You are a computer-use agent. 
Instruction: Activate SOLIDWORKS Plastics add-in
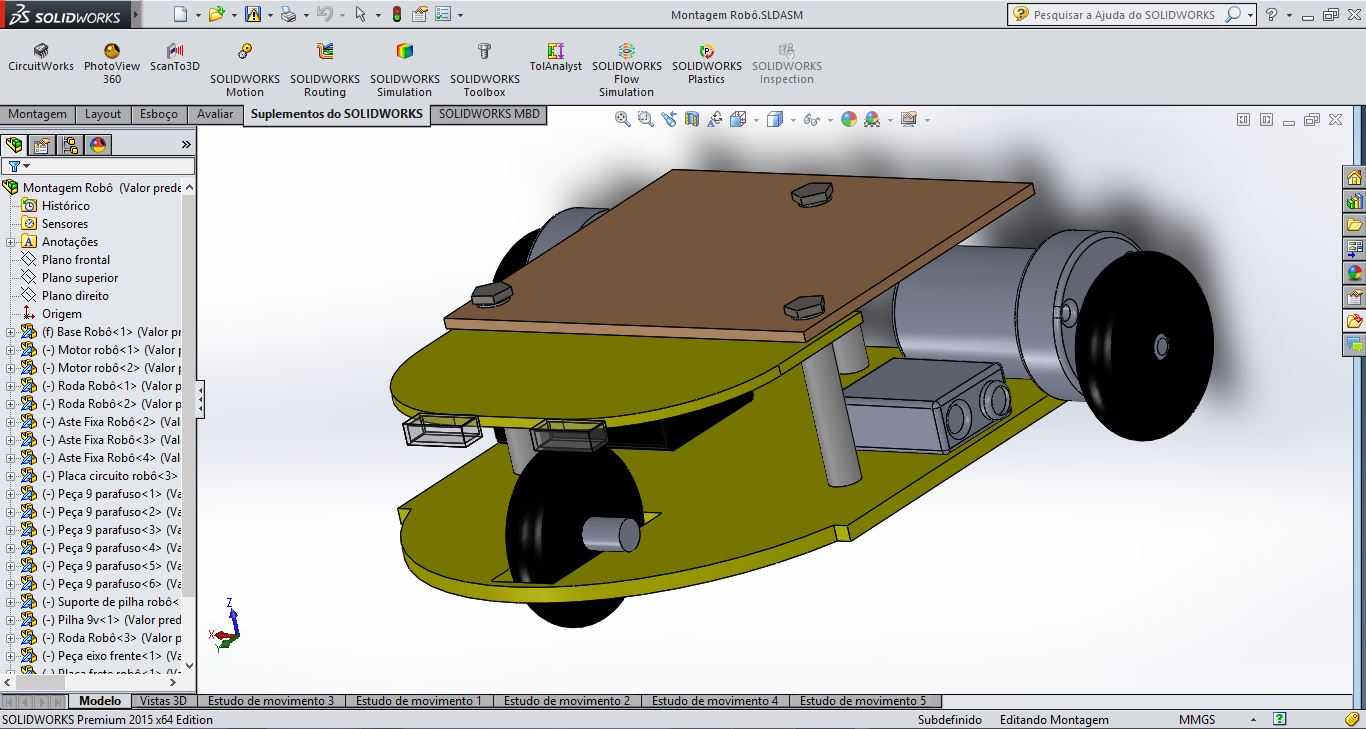click(x=707, y=63)
